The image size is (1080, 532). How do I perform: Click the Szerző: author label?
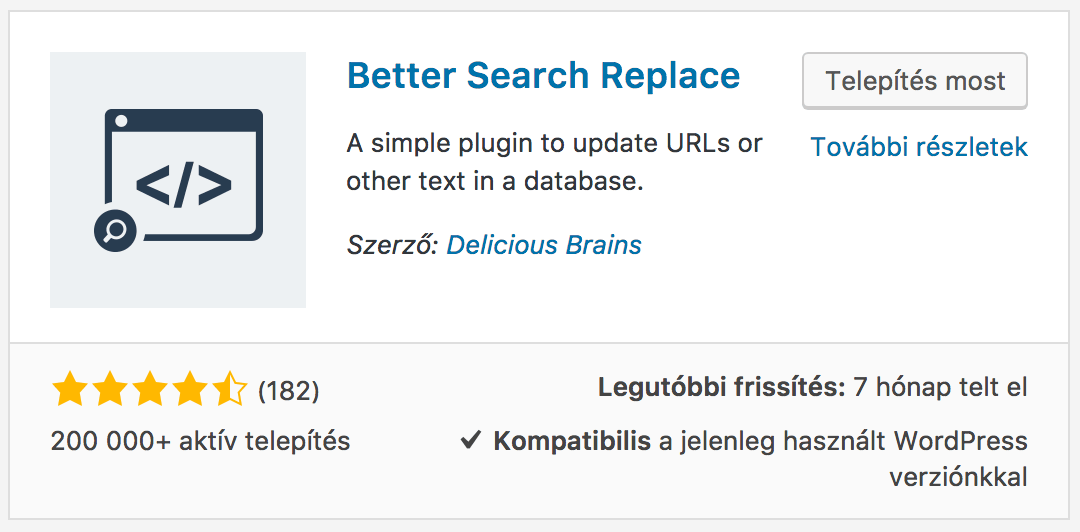392,244
